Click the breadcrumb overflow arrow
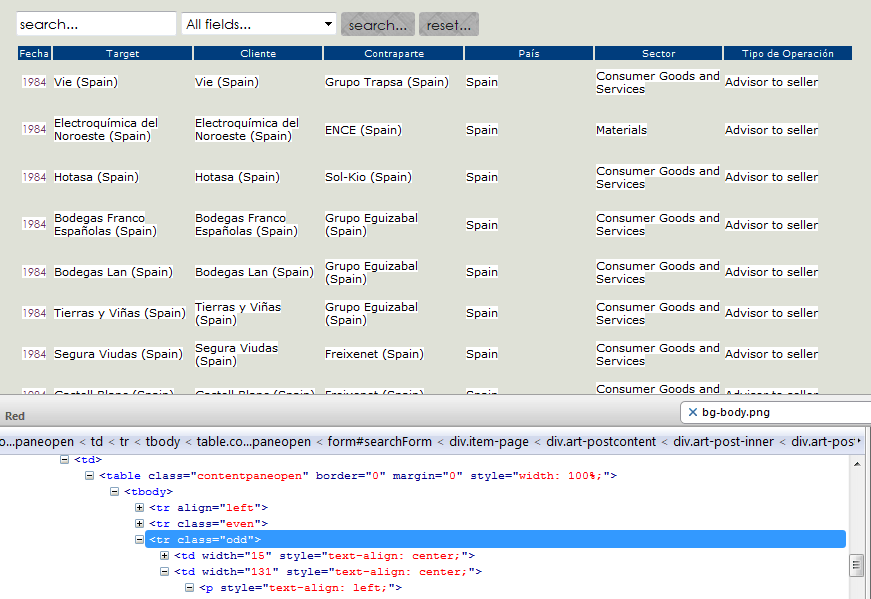Image resolution: width=871 pixels, height=599 pixels. coord(859,441)
